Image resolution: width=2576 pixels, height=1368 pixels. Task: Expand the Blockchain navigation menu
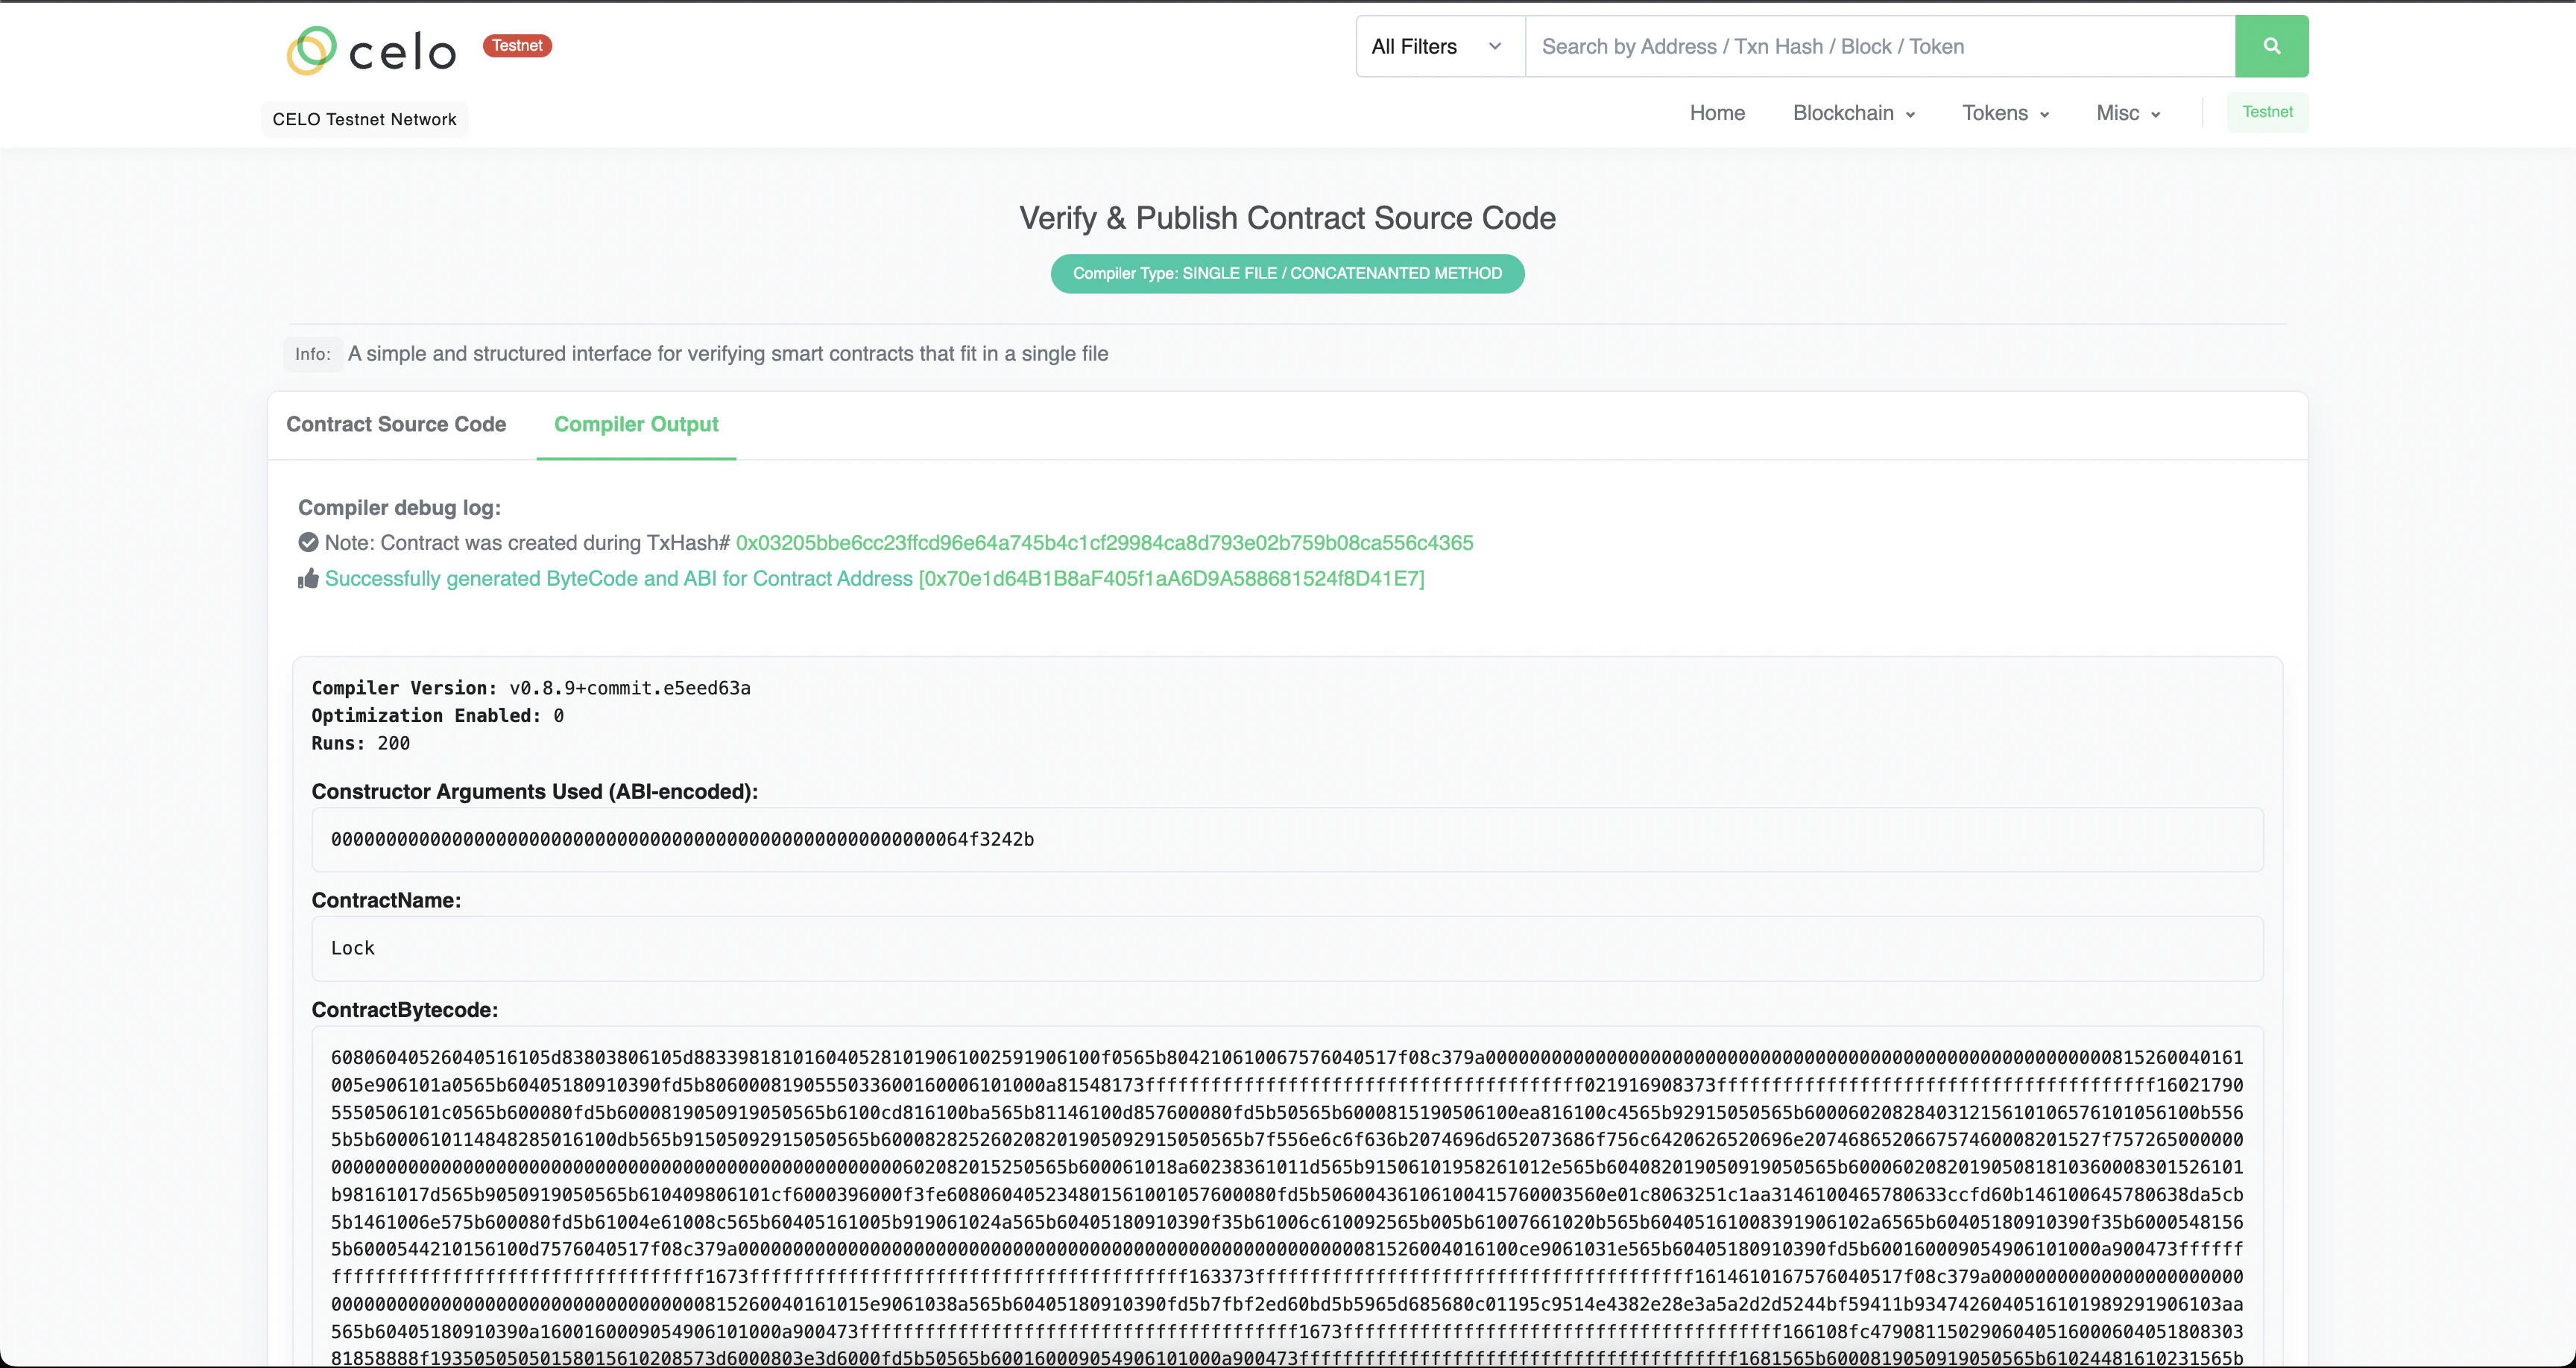[x=1852, y=113]
